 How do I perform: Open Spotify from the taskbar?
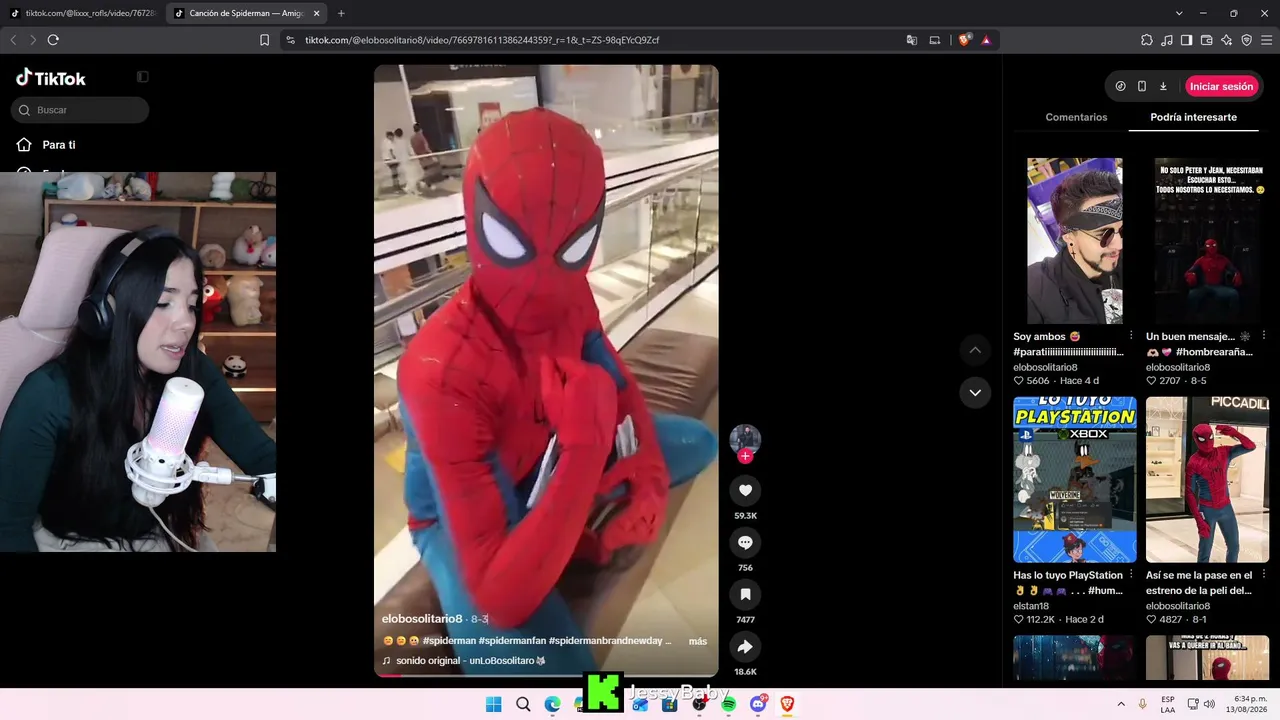[729, 704]
